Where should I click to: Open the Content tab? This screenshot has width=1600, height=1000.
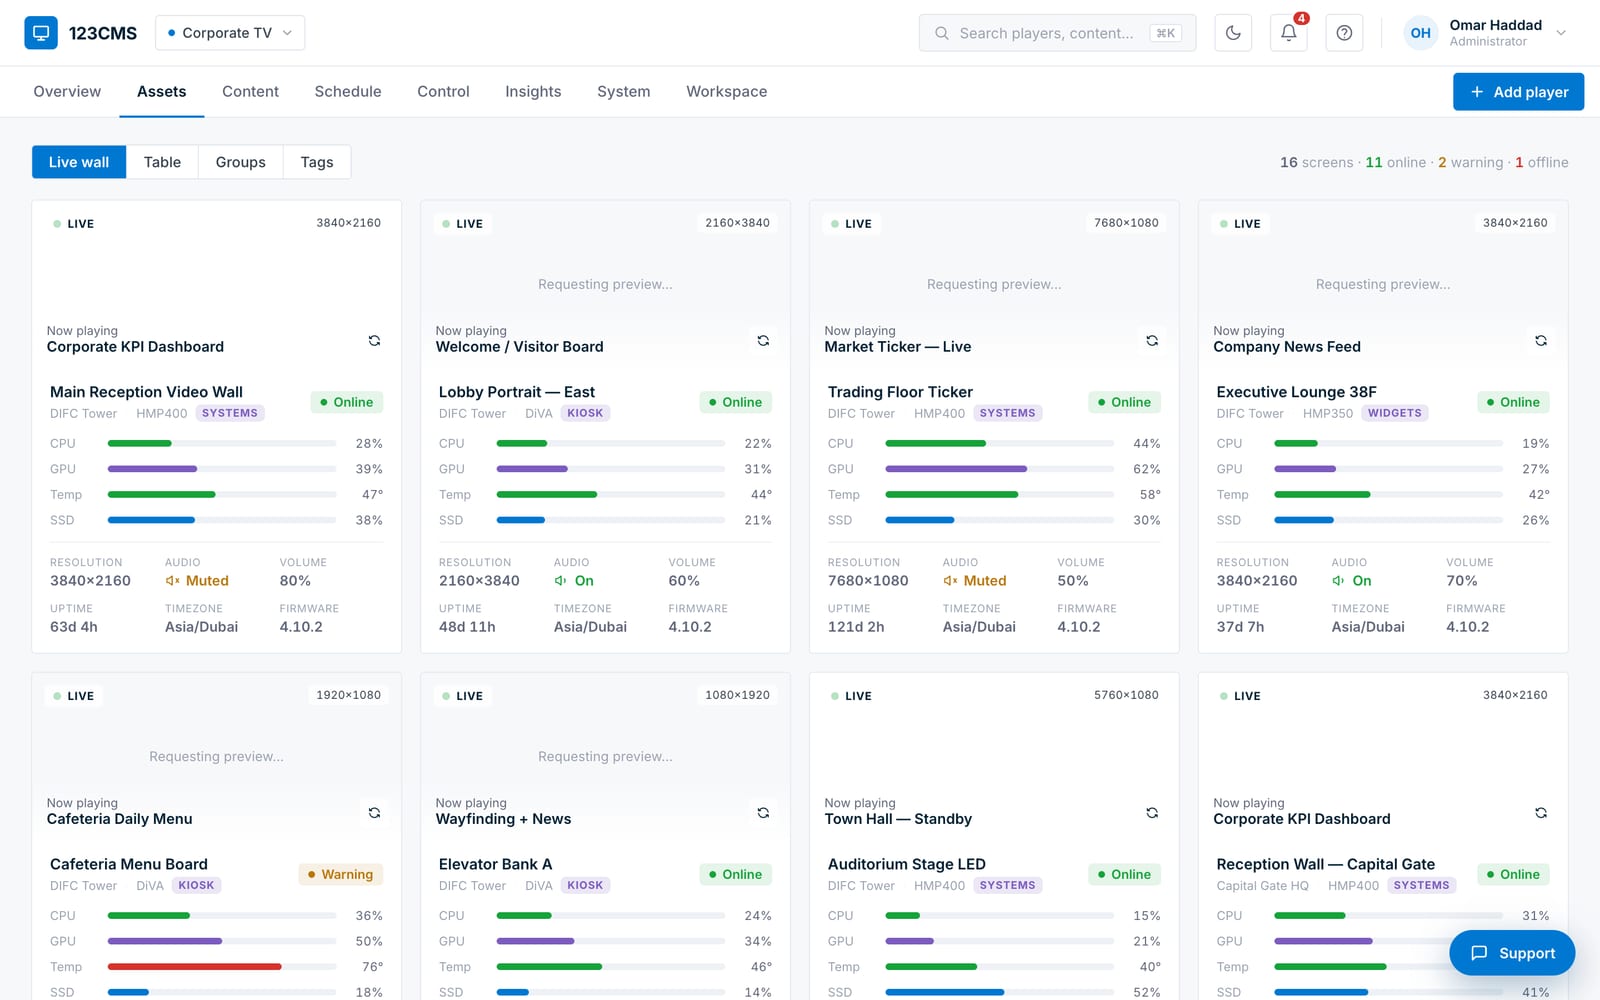click(250, 91)
